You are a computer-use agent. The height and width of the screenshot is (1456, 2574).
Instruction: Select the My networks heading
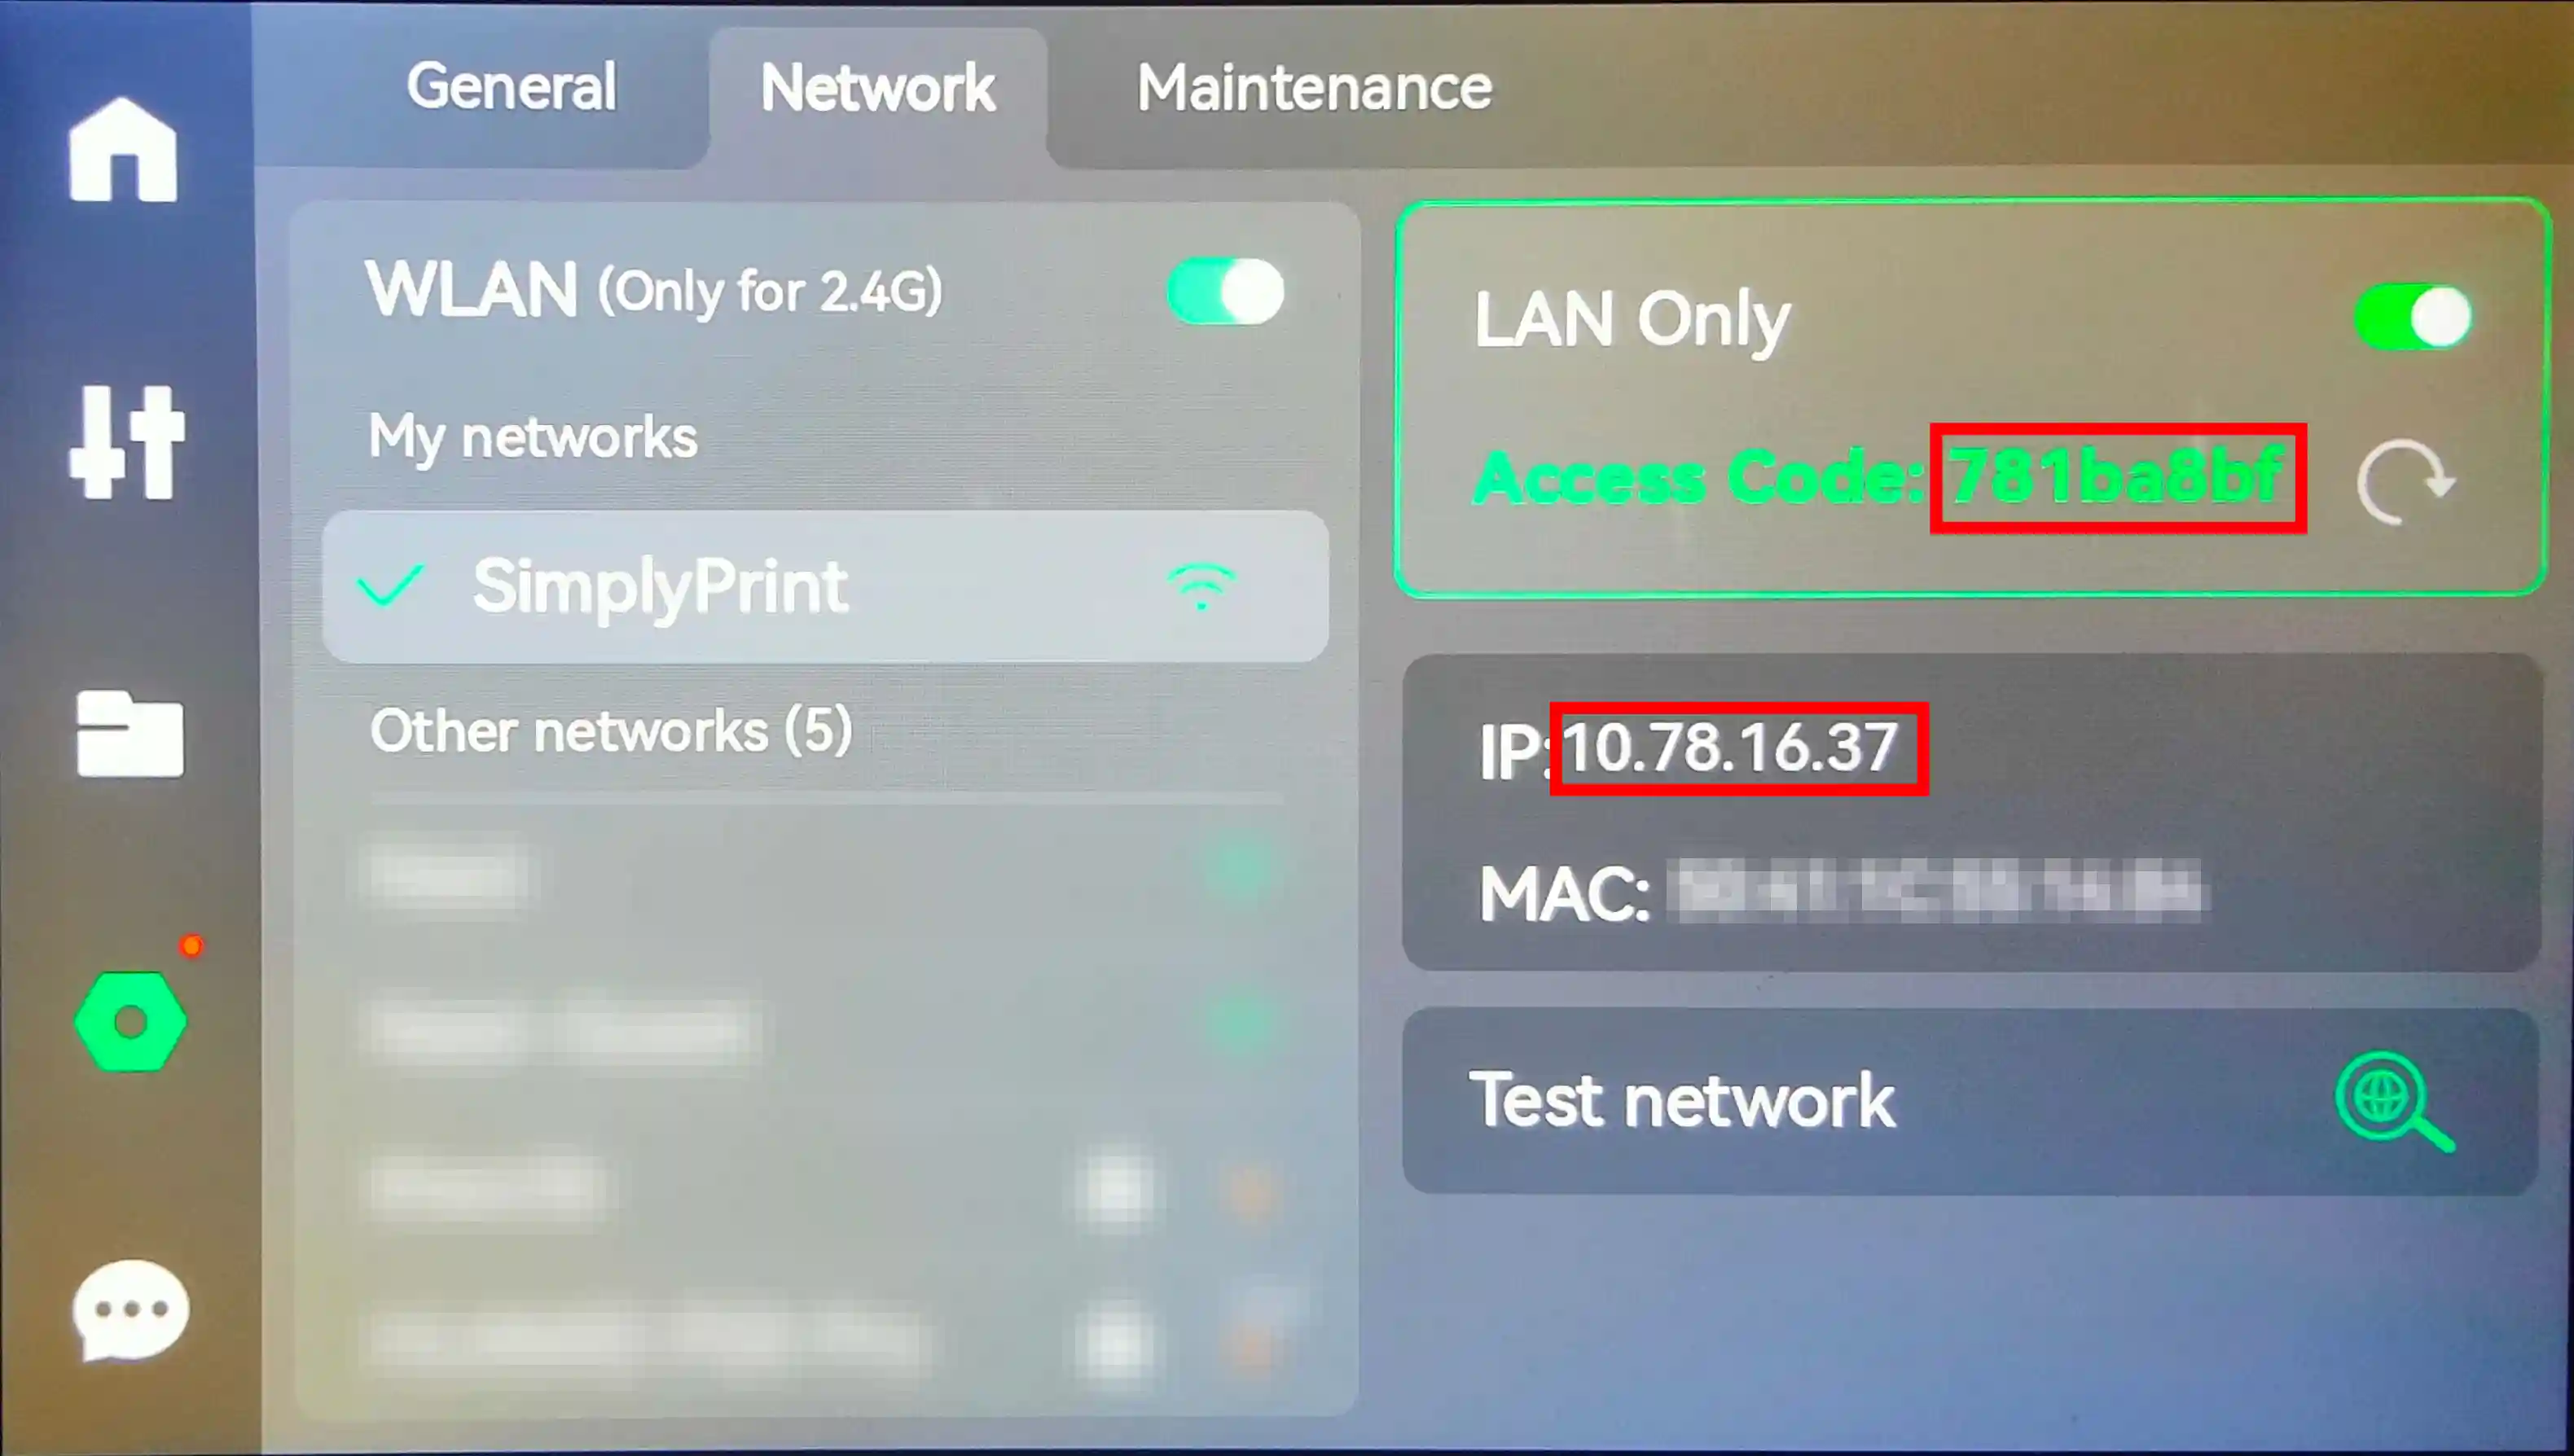coord(532,437)
